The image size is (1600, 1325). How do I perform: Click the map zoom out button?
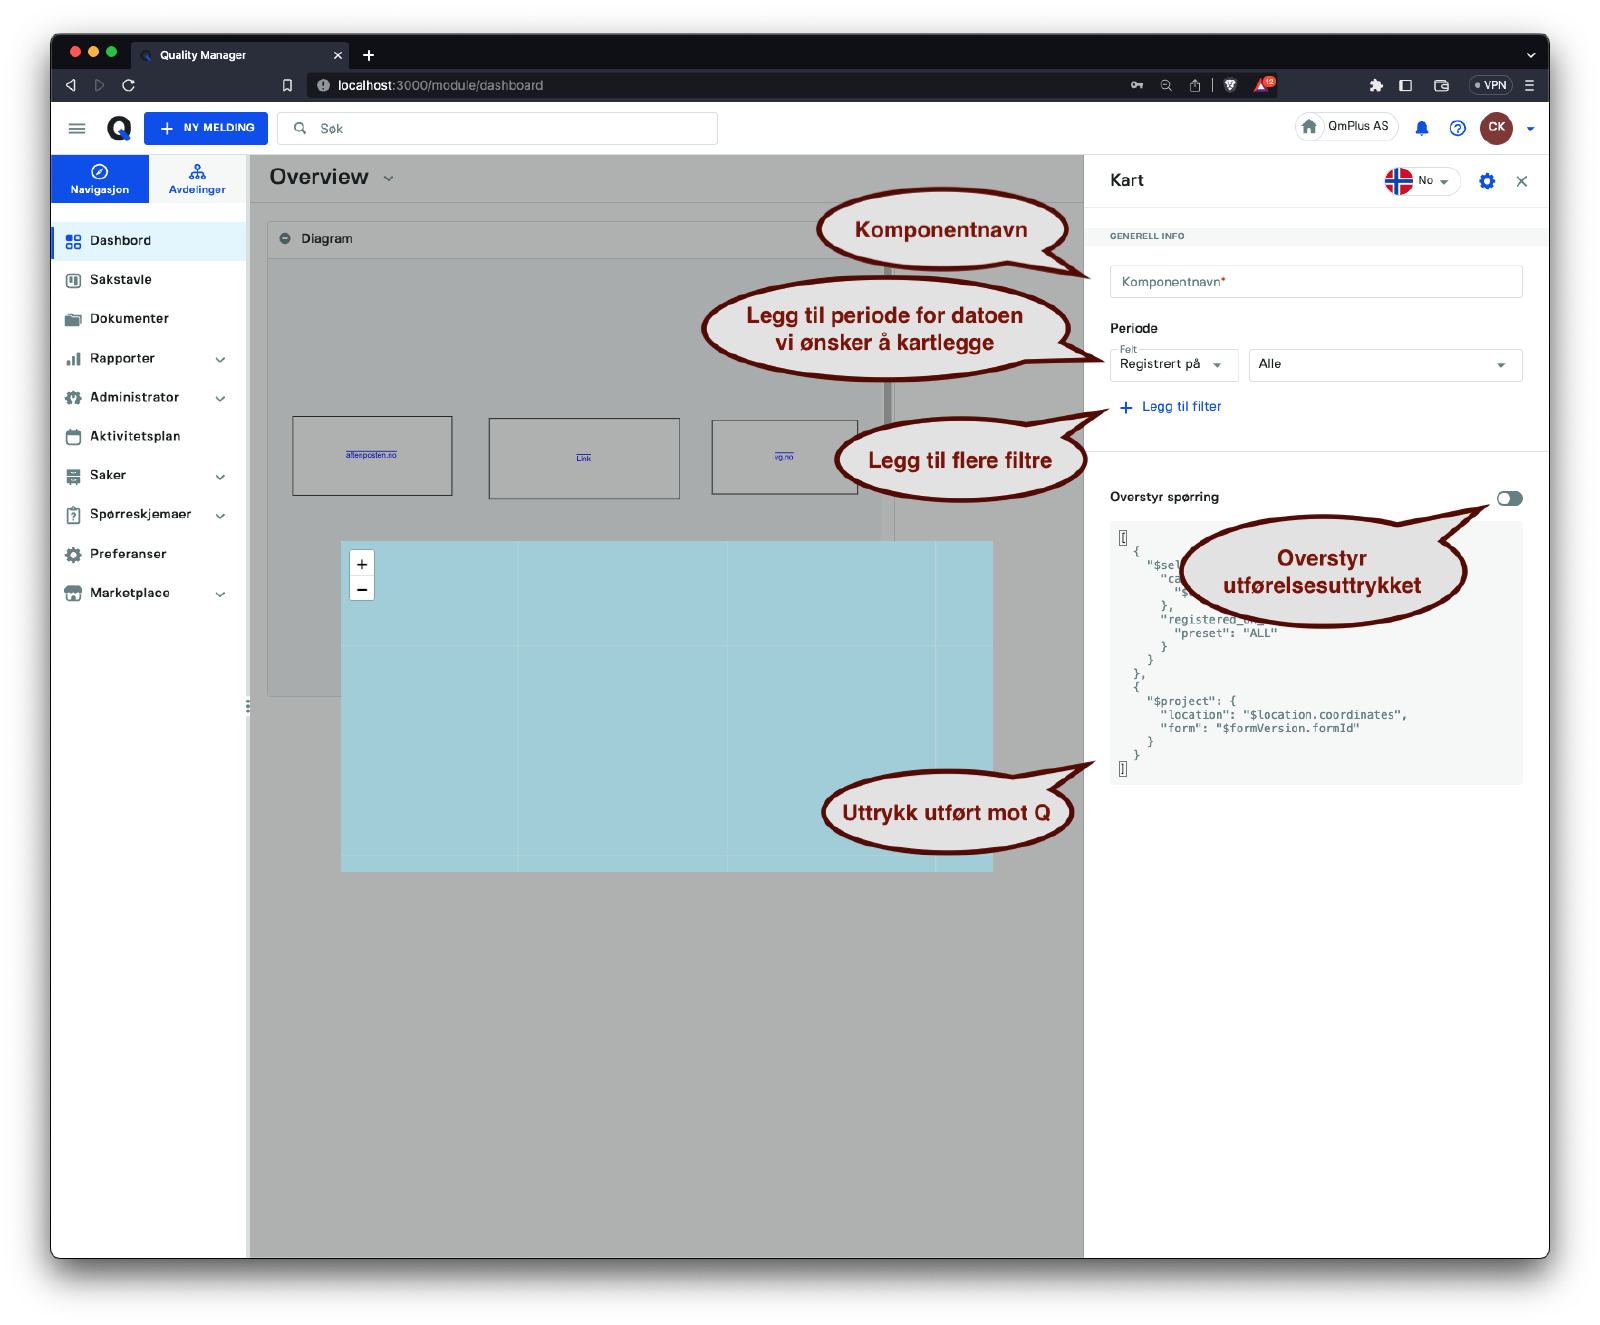click(362, 590)
